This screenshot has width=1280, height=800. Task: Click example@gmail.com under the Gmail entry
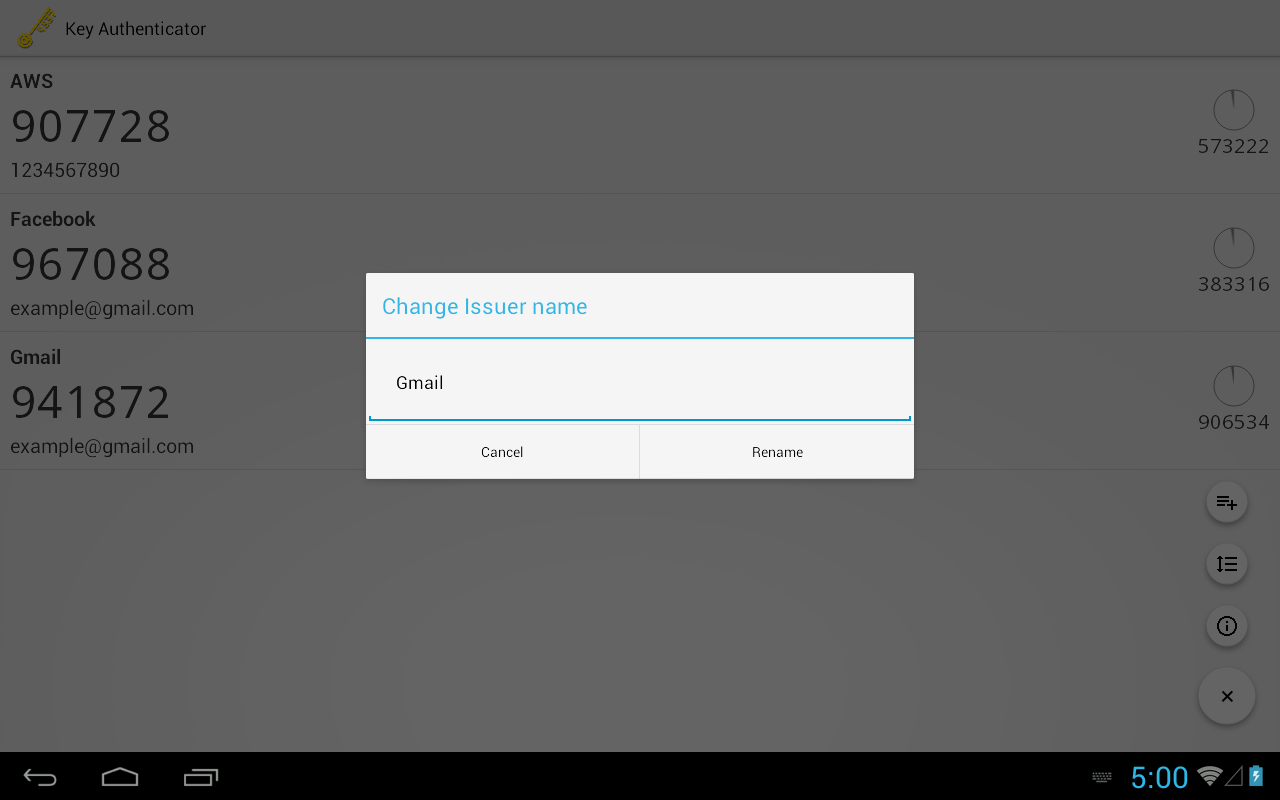tap(102, 446)
